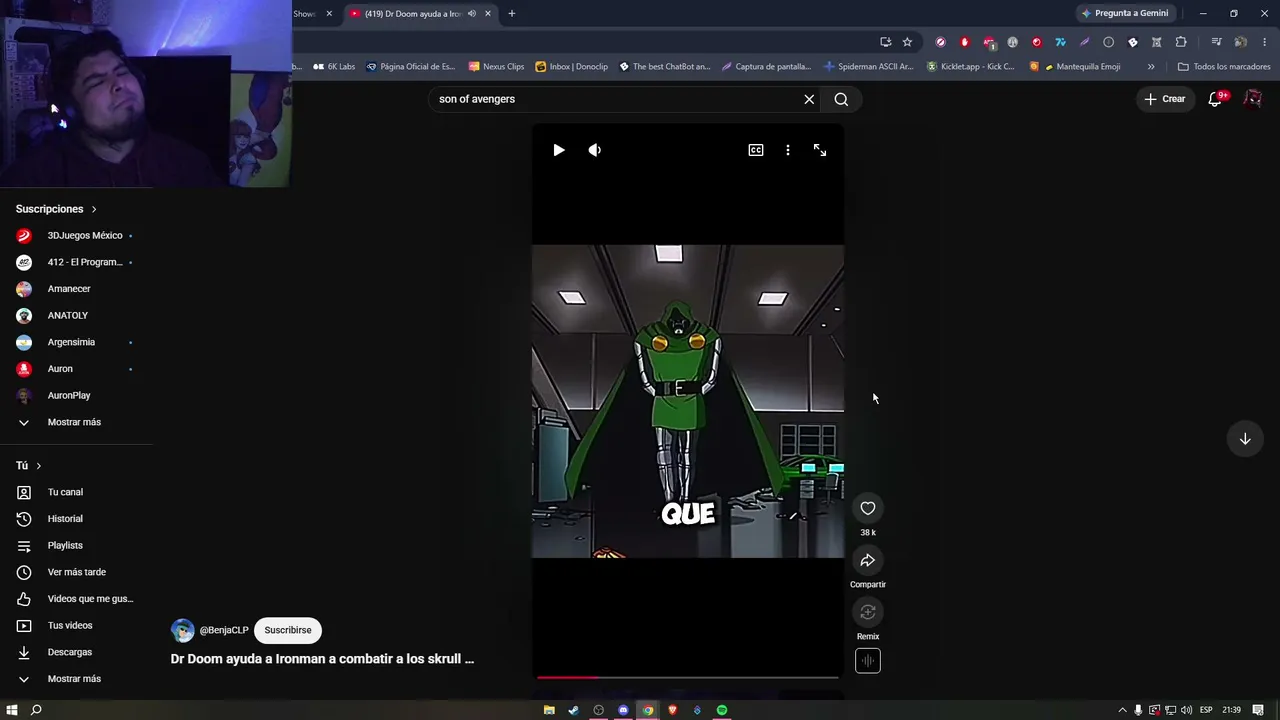Share this short via Compartir
Screen dimensions: 1280x720
[x=868, y=561]
